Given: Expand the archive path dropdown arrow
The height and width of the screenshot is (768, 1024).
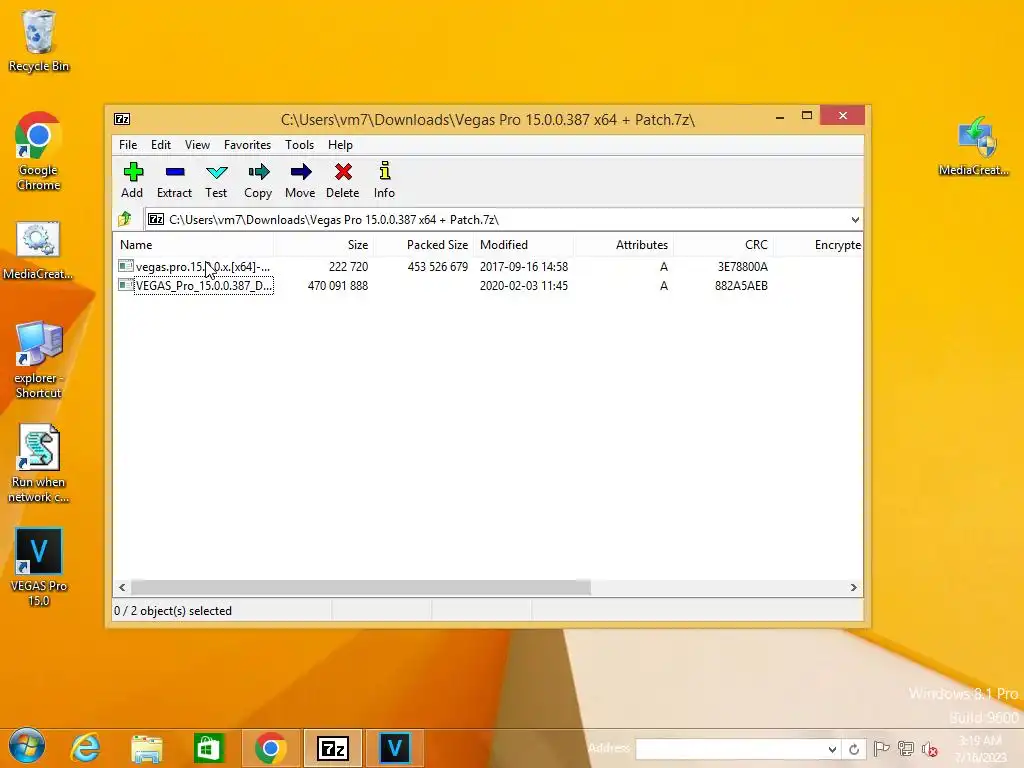Looking at the screenshot, I should tap(855, 219).
